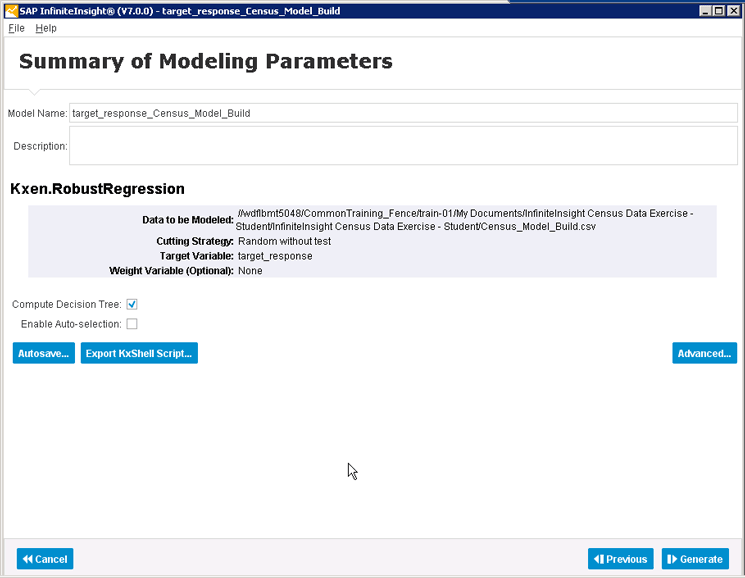The image size is (745, 578).
Task: Open the File menu
Action: (16, 28)
